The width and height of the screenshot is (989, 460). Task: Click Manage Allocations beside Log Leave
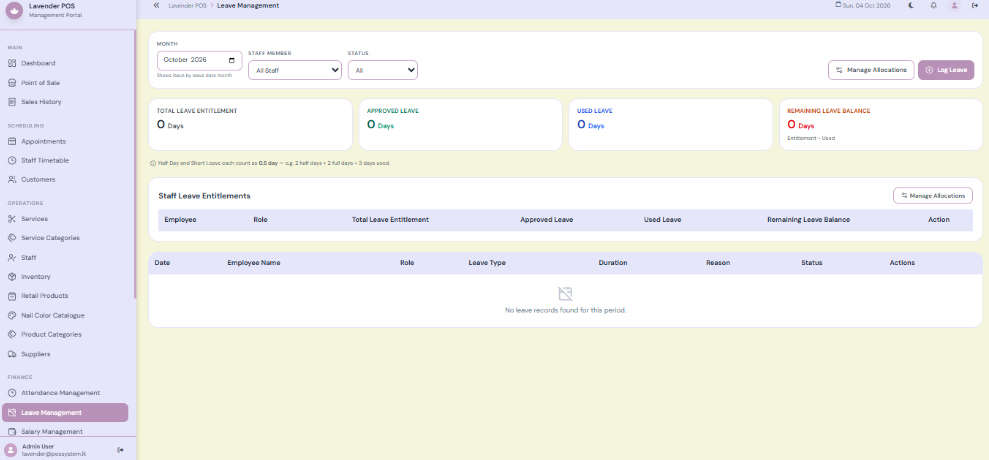[871, 70]
